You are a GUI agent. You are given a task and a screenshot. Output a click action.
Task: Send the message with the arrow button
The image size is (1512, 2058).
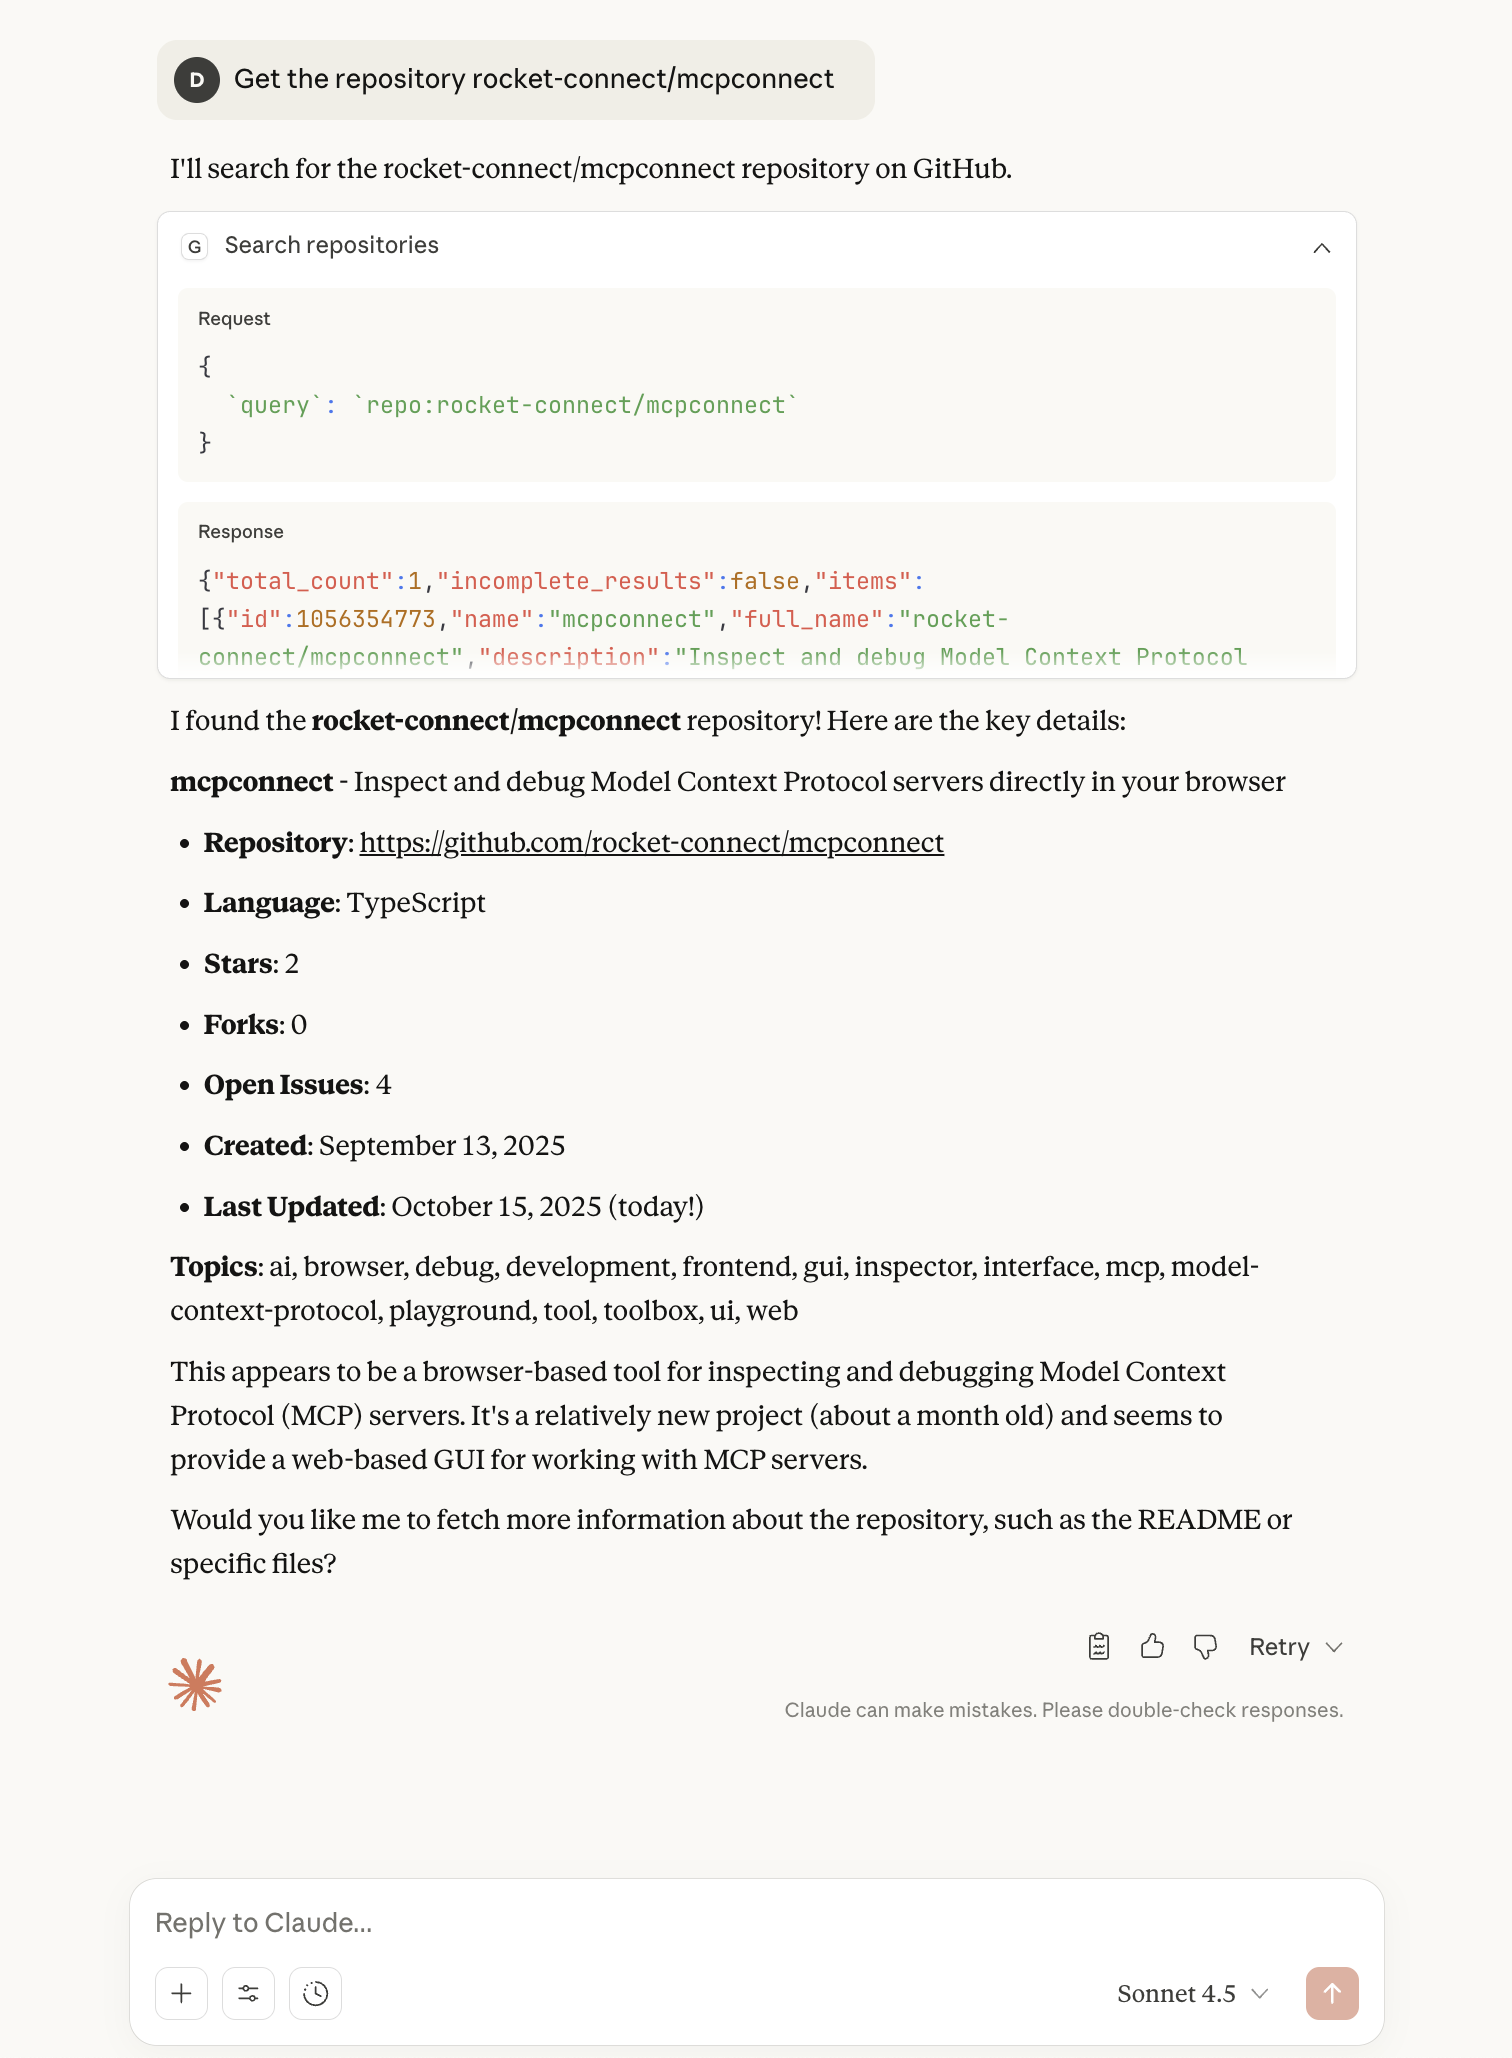[x=1332, y=1993]
